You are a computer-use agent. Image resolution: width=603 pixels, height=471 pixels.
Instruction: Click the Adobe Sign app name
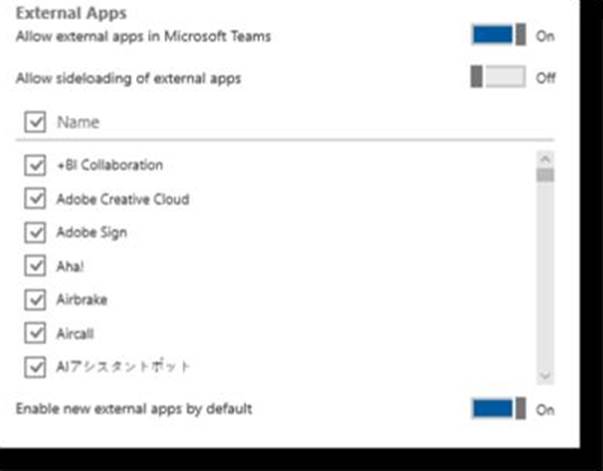pos(92,232)
